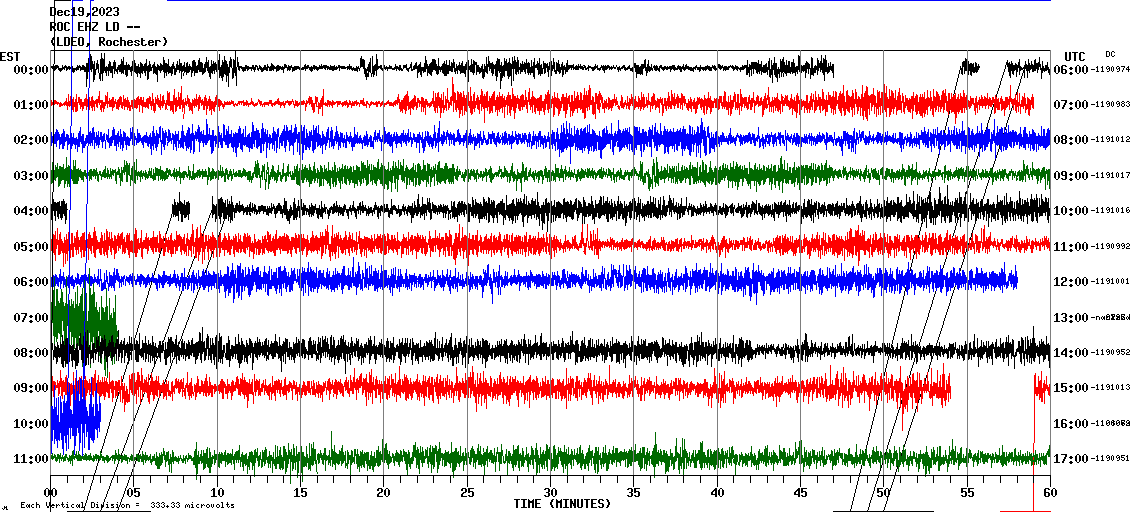Viewport: 1130px width, 519px height.
Task: Click the large green burst in 07:00 row
Action: pyautogui.click(x=85, y=315)
